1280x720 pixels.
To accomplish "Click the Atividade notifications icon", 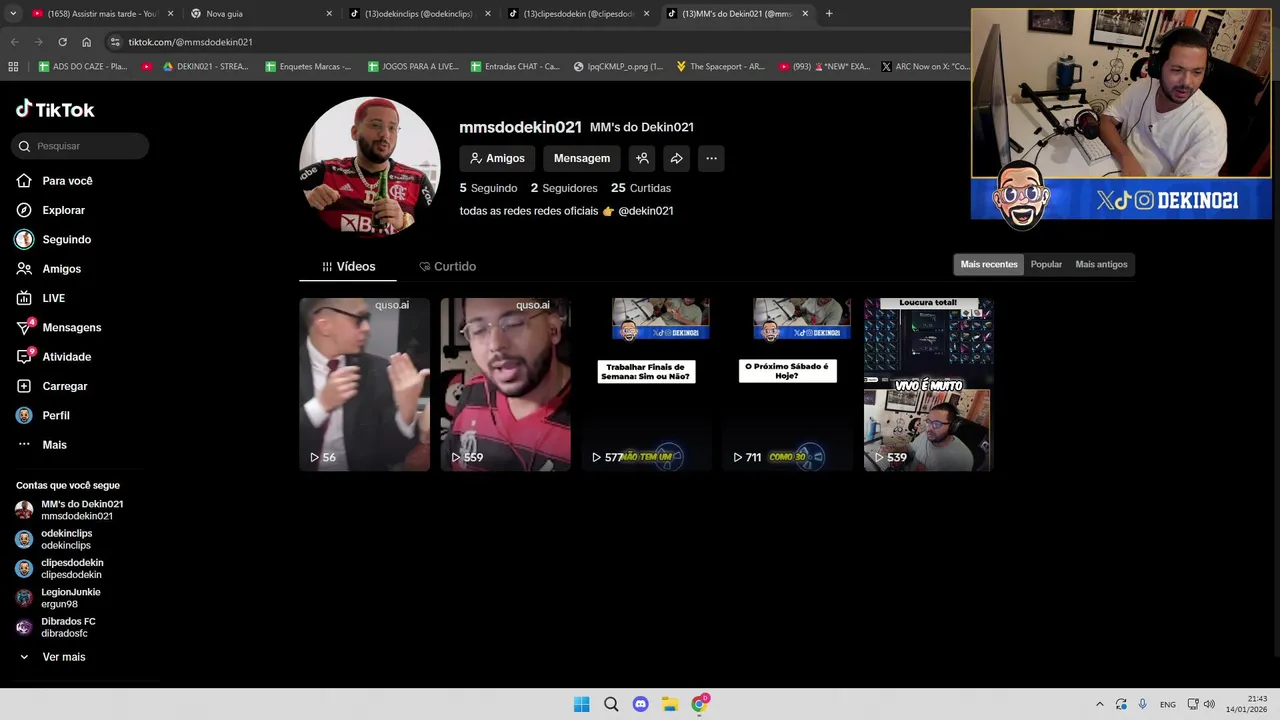I will tap(24, 357).
